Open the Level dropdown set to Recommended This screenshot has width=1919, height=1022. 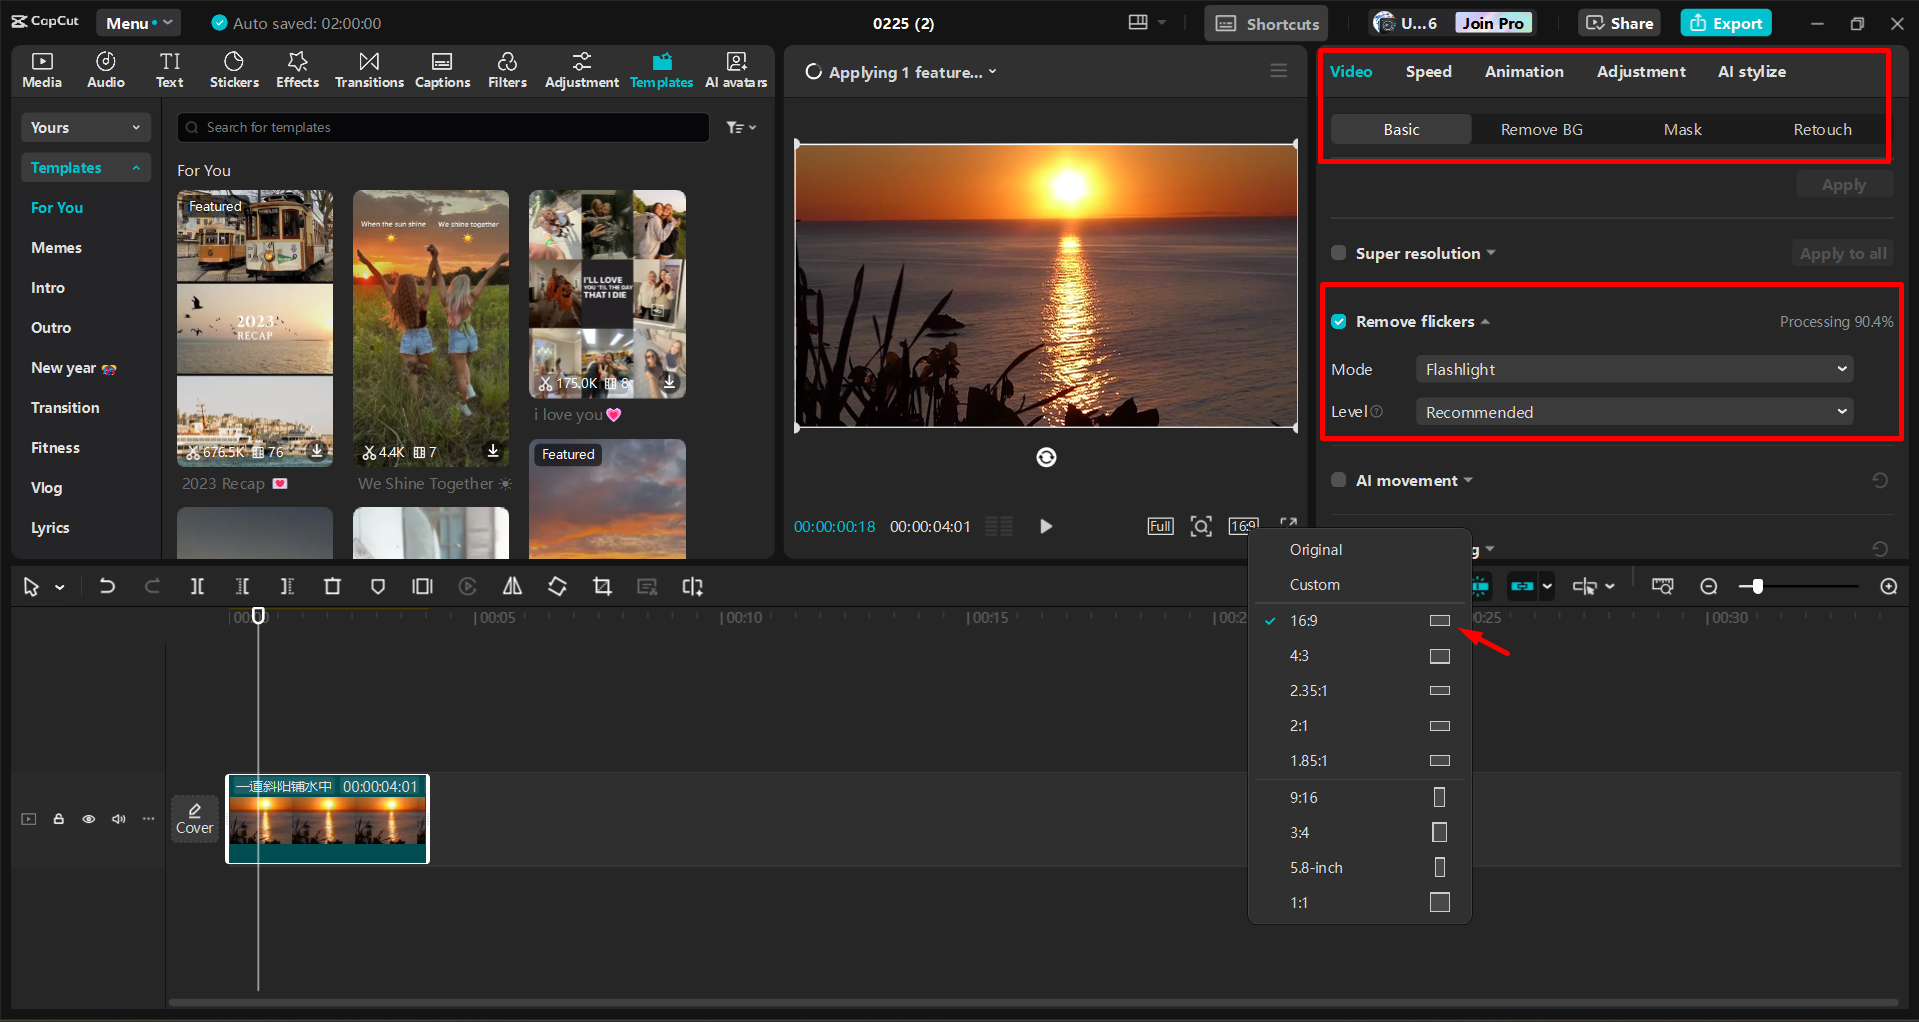(x=1633, y=411)
